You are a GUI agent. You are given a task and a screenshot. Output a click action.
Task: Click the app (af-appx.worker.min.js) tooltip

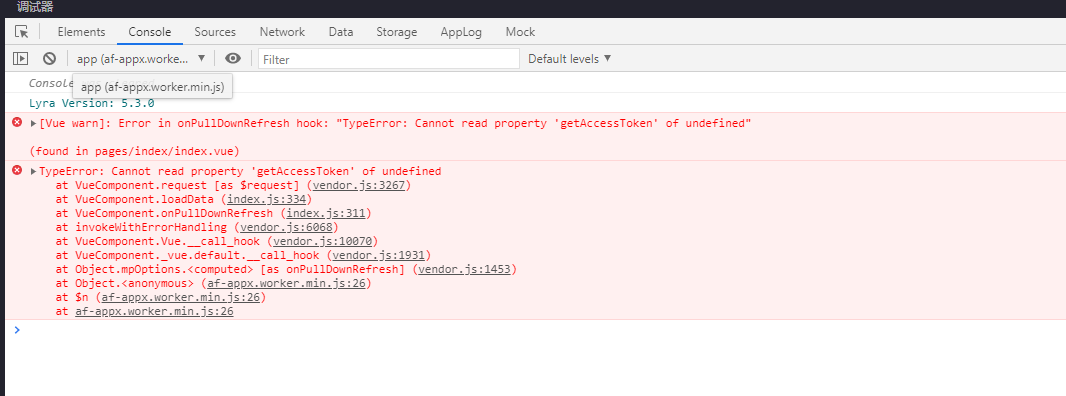pyautogui.click(x=153, y=87)
